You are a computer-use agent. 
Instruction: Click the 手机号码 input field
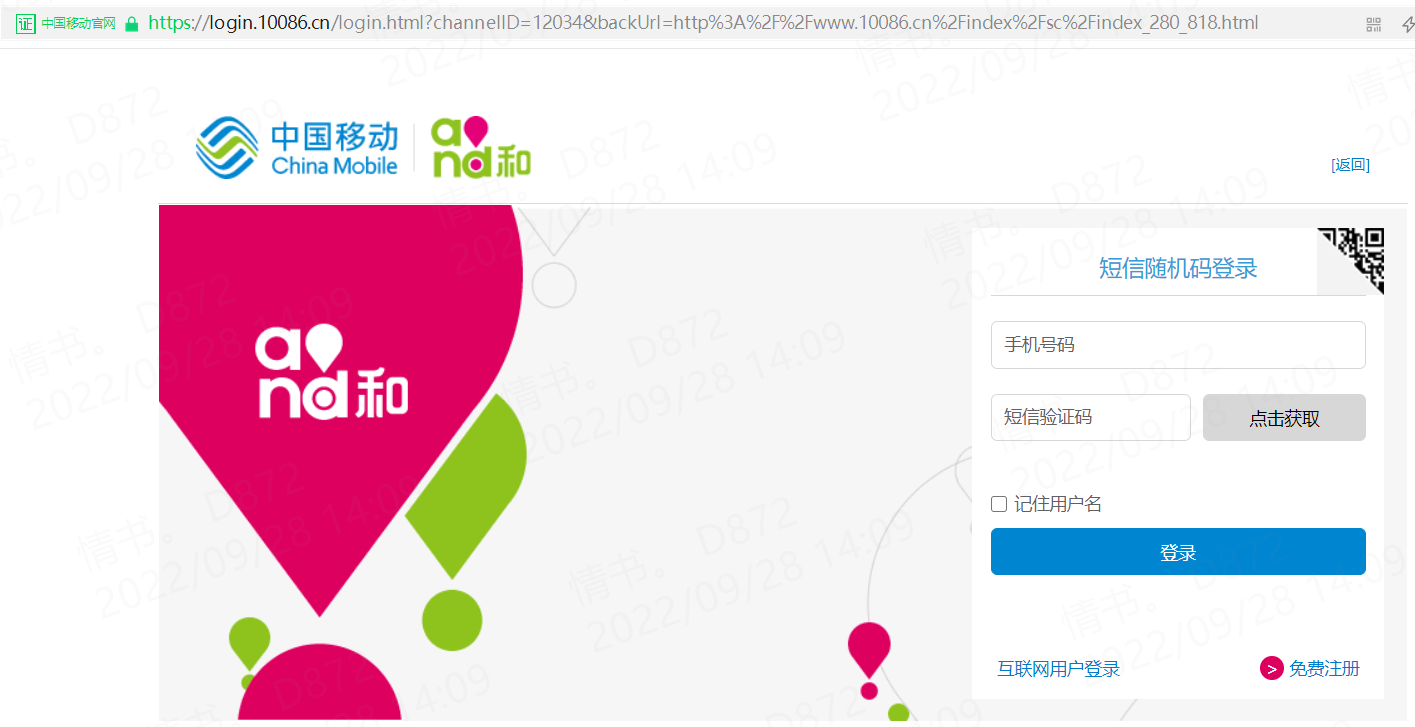1178,345
